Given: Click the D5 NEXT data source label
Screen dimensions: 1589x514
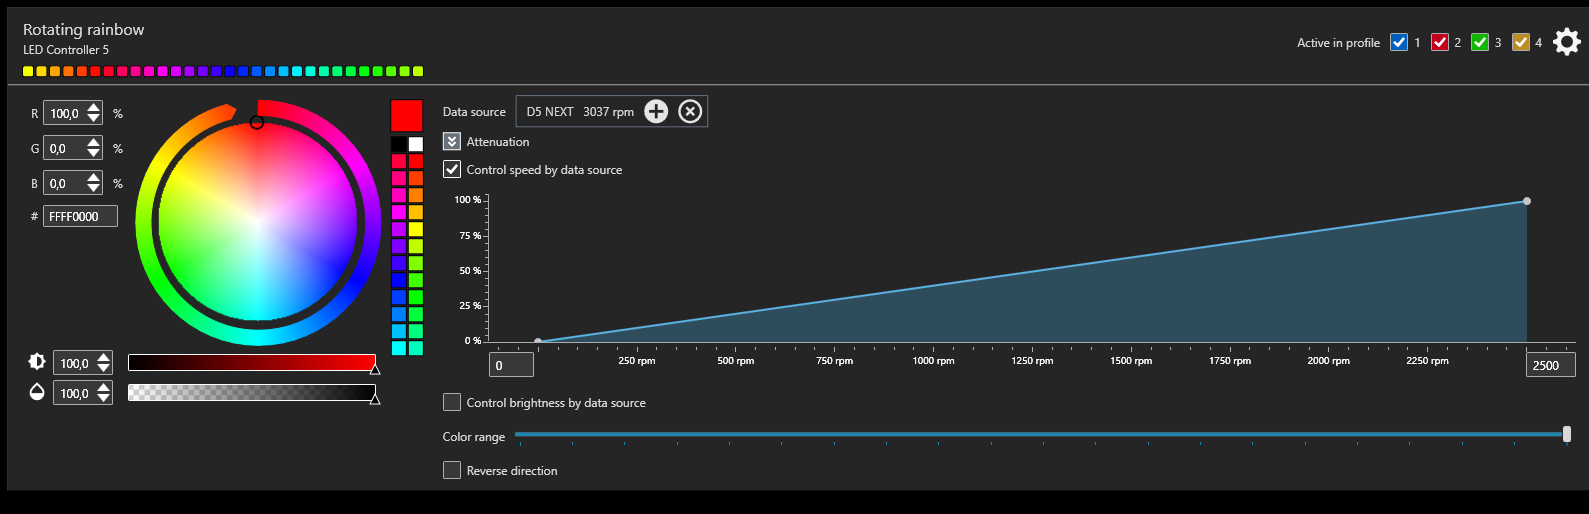Looking at the screenshot, I should (580, 112).
